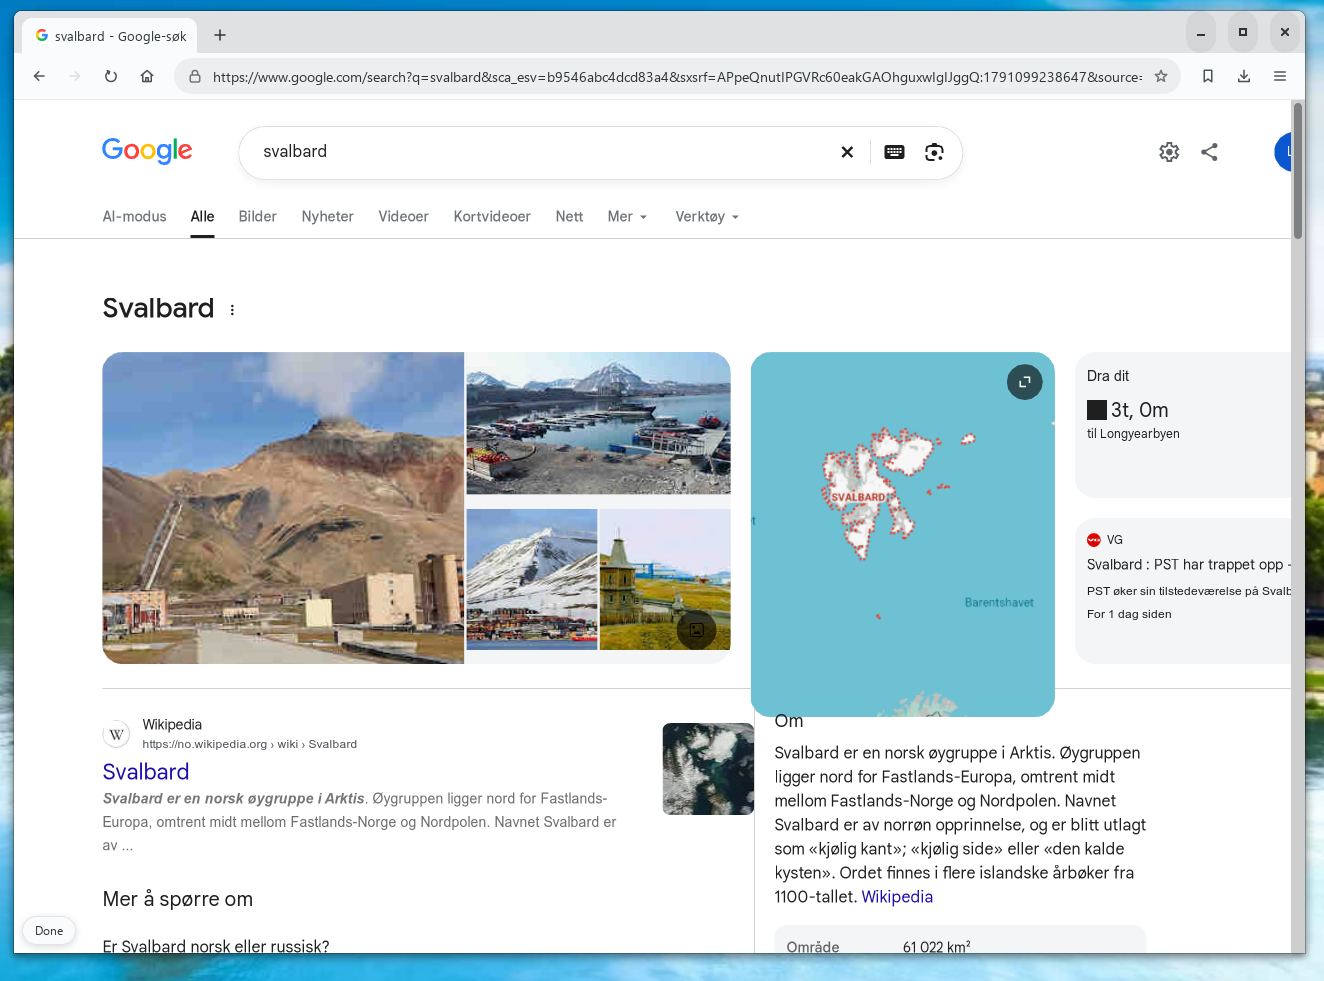
Task: Expand the Mer dropdown in the search tabs
Action: [627, 217]
